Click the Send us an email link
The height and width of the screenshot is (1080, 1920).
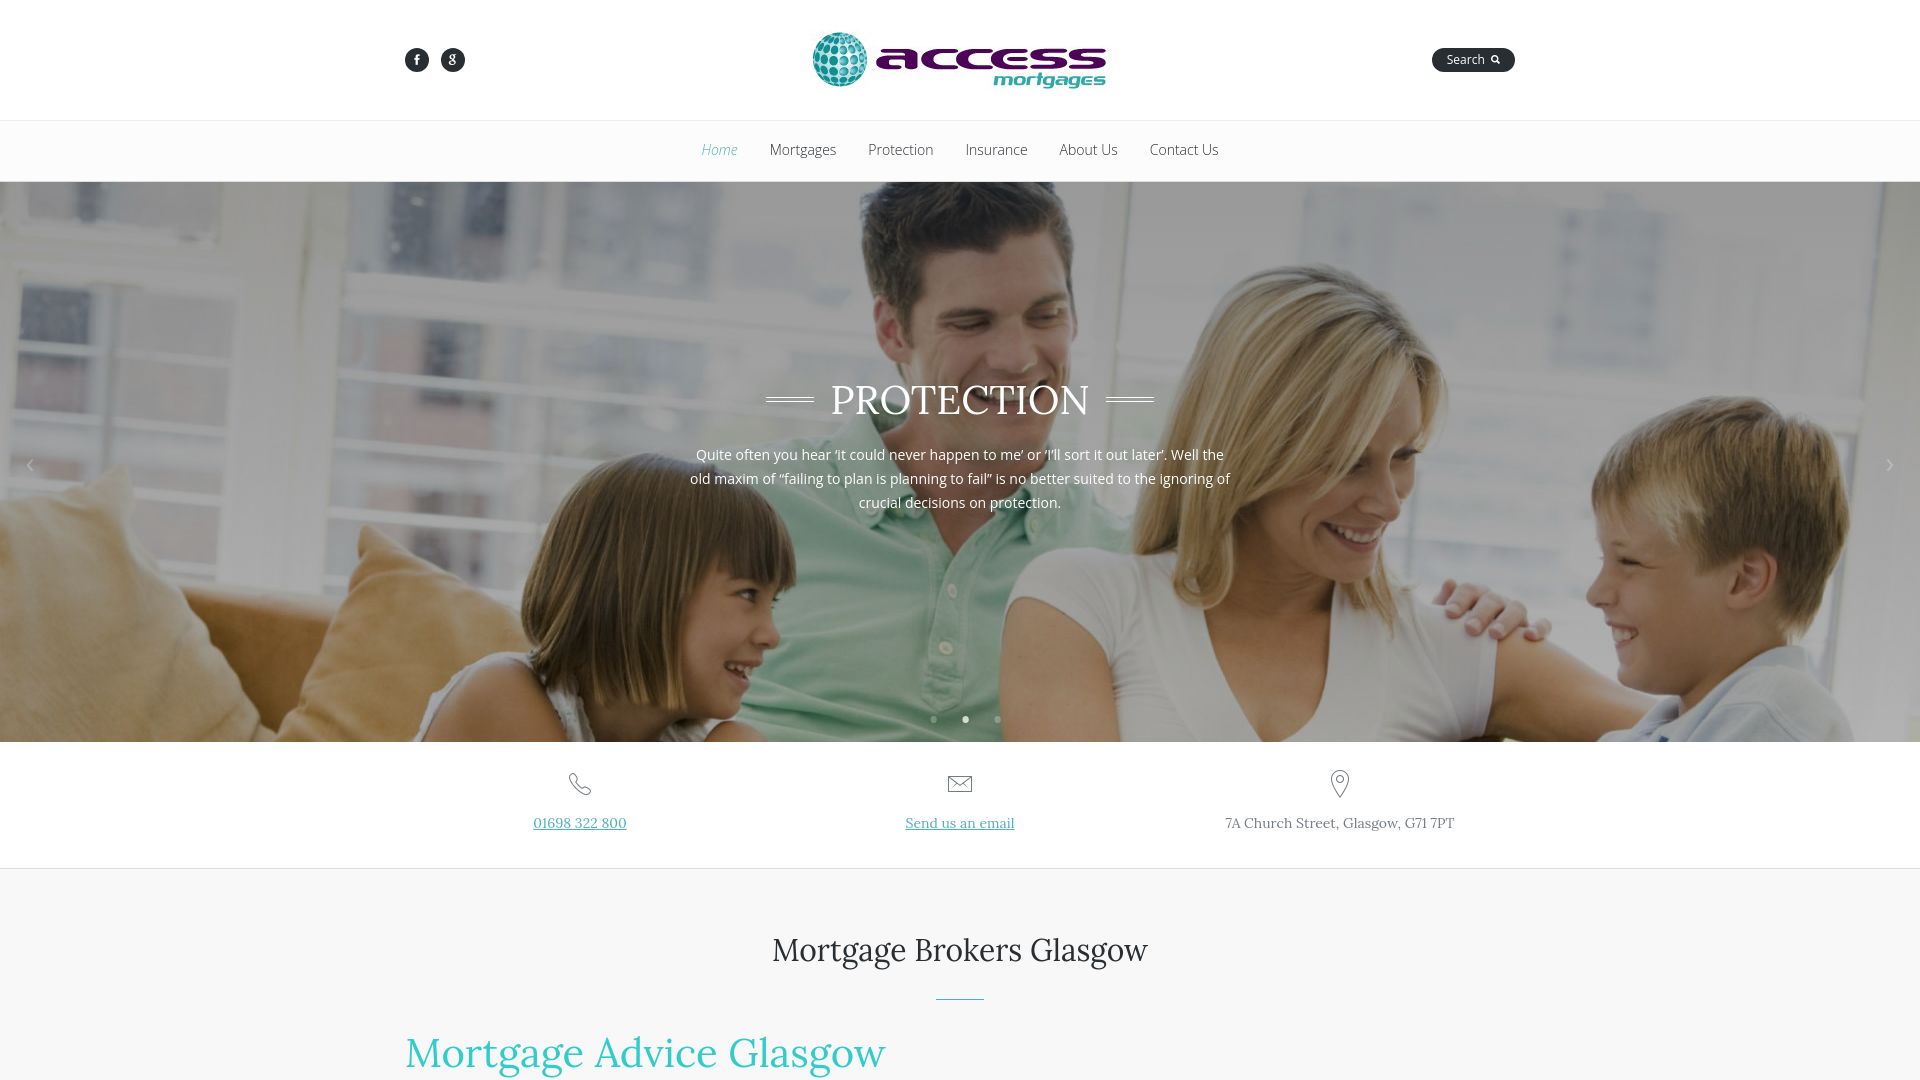[x=959, y=822]
